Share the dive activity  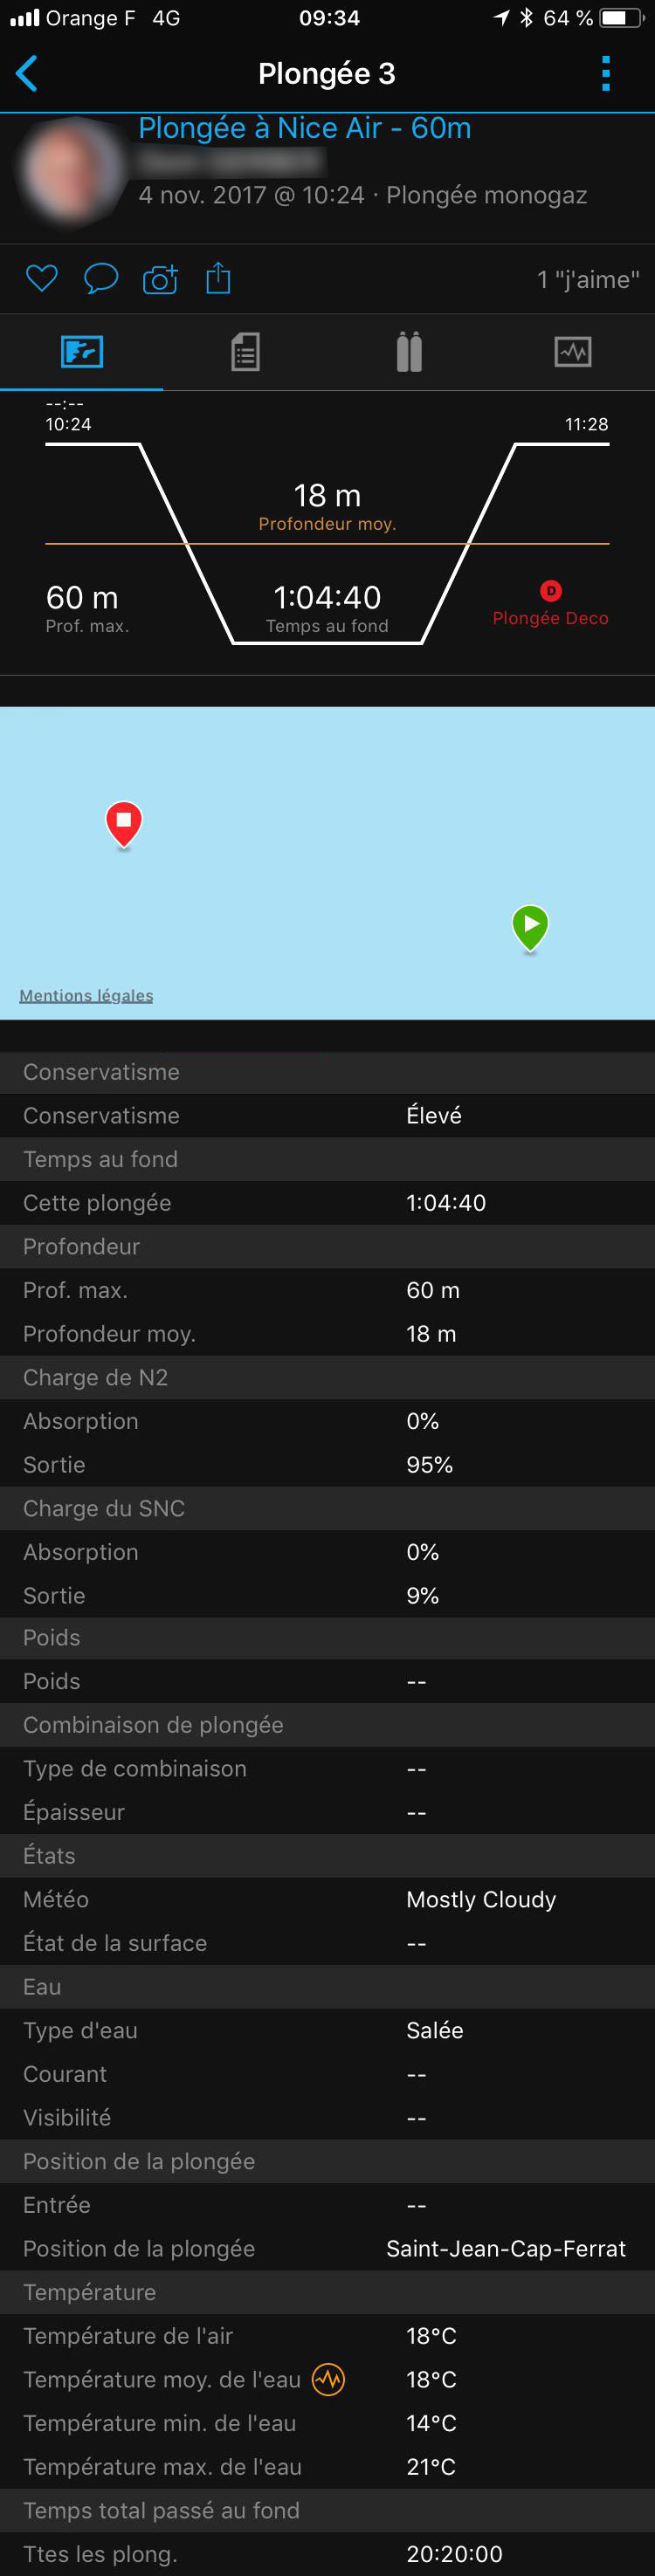click(218, 278)
